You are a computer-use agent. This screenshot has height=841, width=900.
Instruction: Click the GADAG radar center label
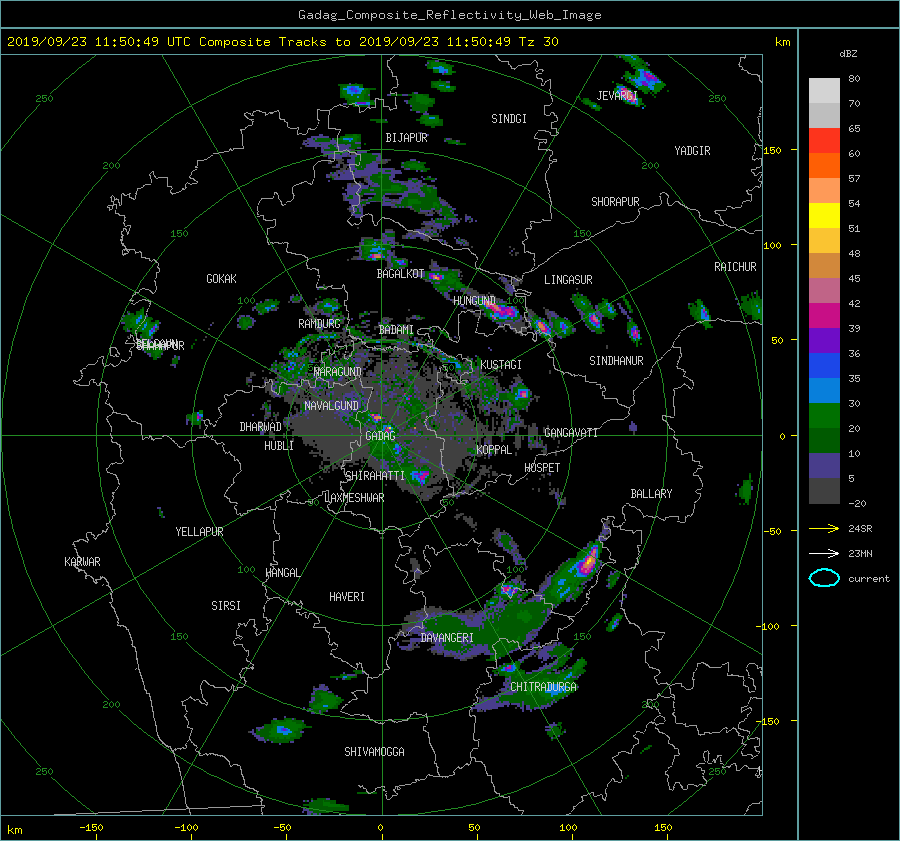380,436
